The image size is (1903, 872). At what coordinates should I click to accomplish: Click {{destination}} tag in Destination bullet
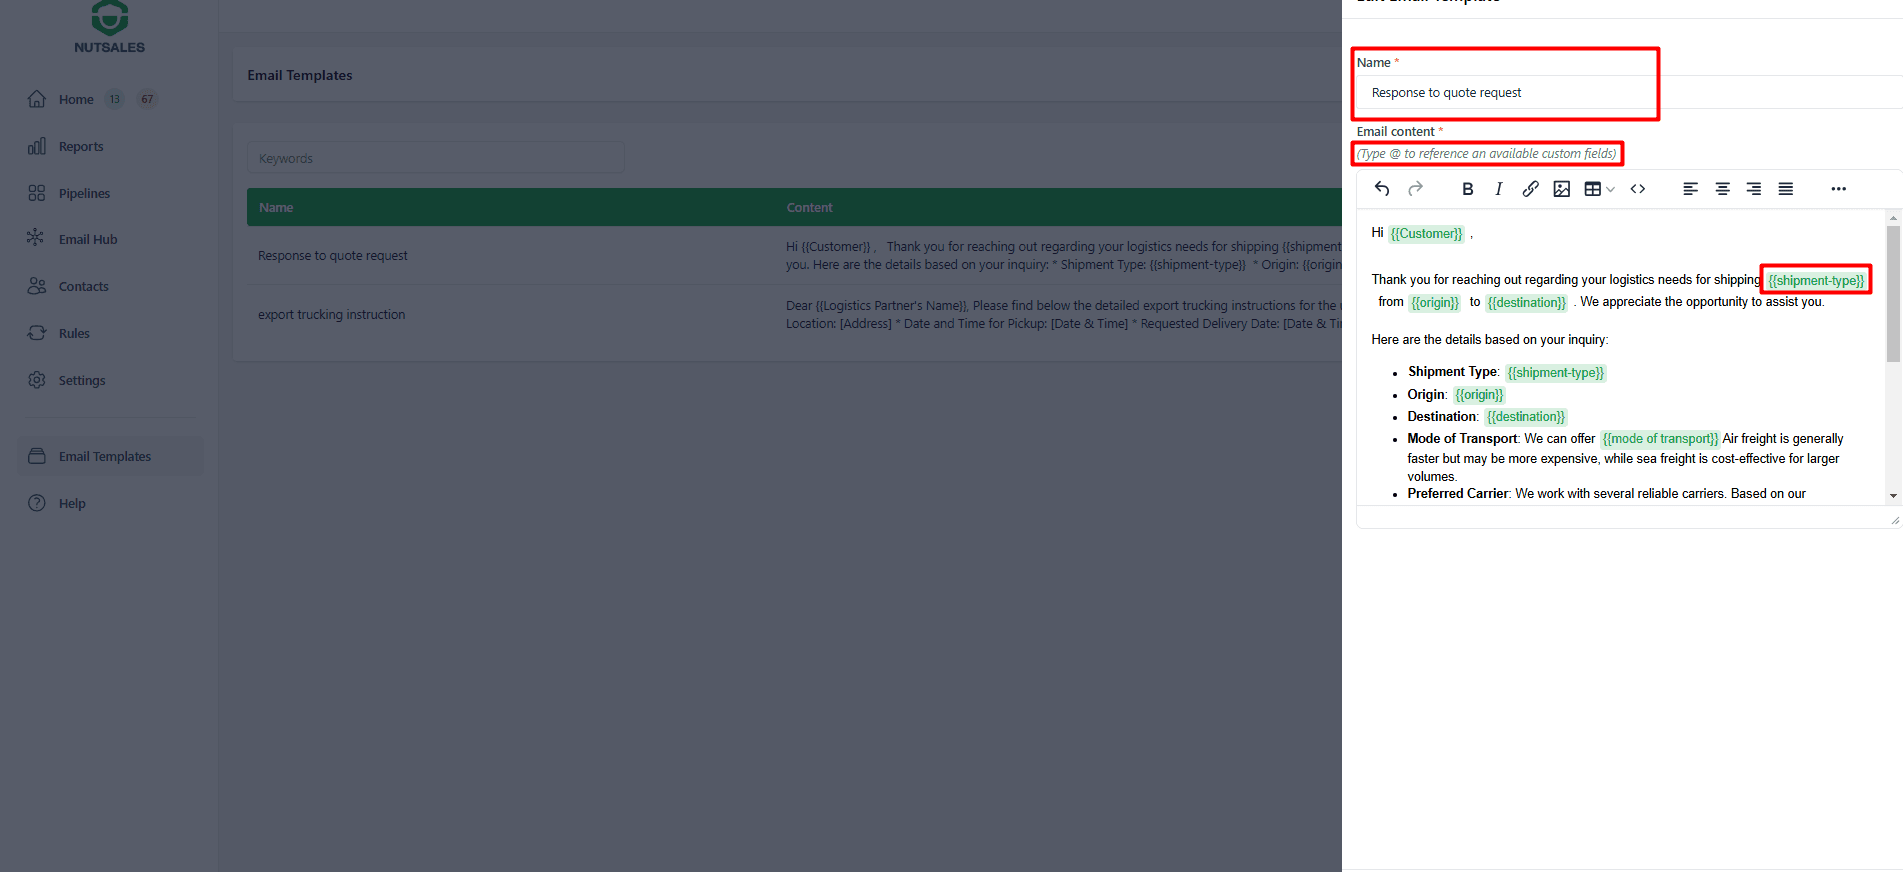point(1526,417)
